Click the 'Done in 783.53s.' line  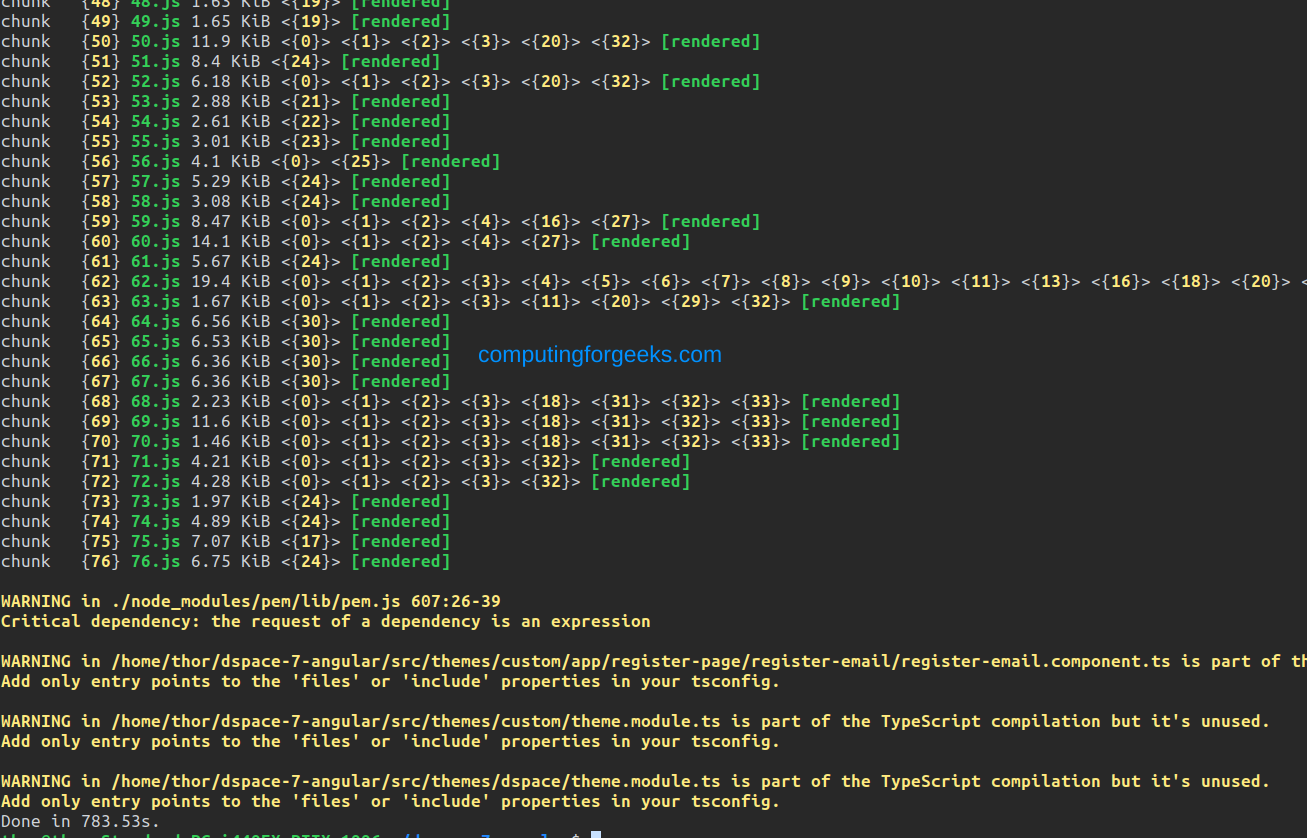pyautogui.click(x=80, y=821)
